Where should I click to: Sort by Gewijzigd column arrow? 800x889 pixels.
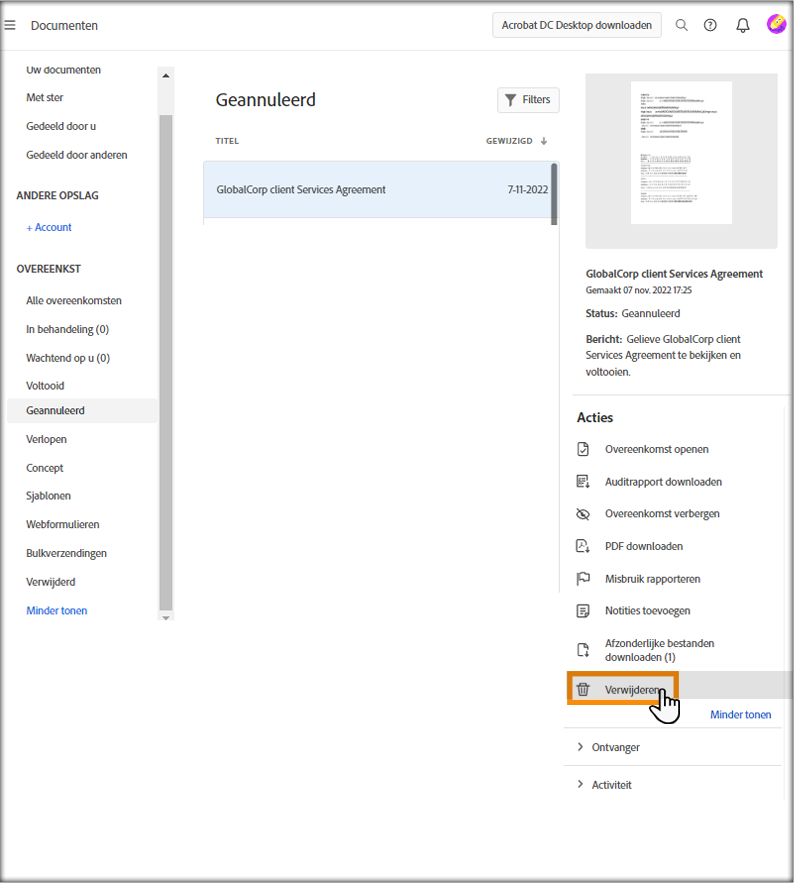pos(544,141)
